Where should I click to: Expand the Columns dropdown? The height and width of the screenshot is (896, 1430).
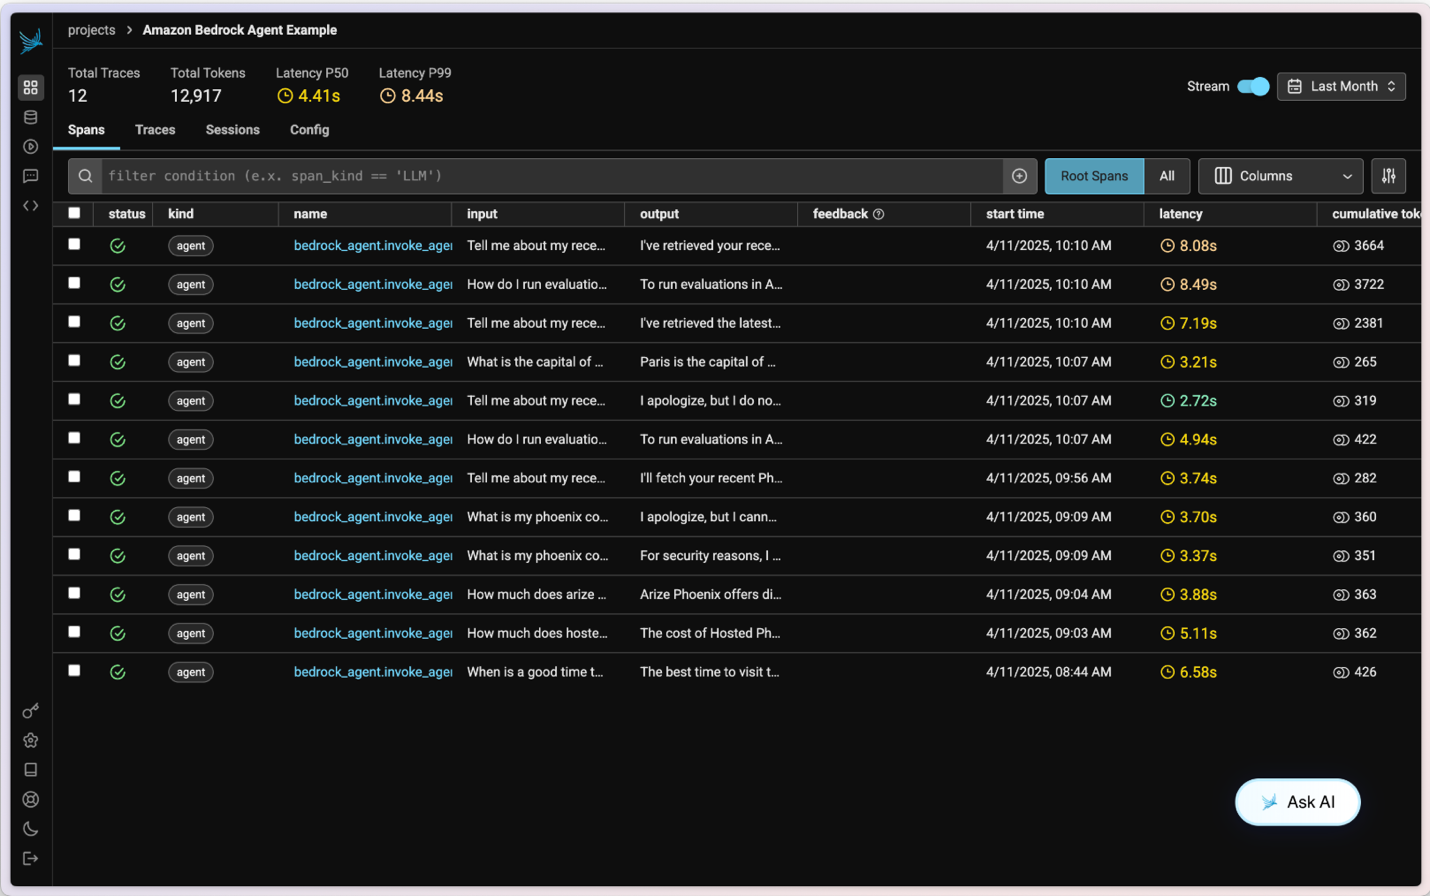[x=1280, y=176]
